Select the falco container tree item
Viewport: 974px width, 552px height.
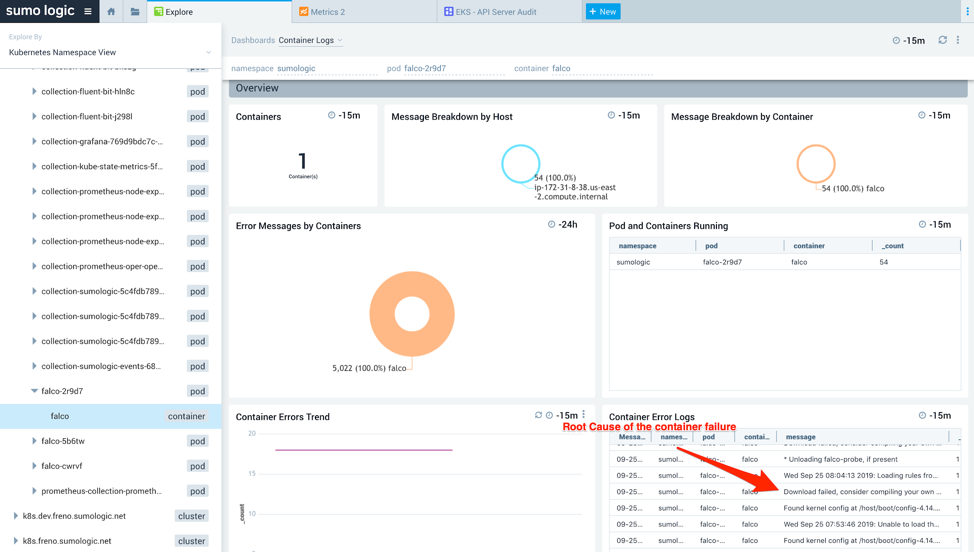click(x=111, y=416)
